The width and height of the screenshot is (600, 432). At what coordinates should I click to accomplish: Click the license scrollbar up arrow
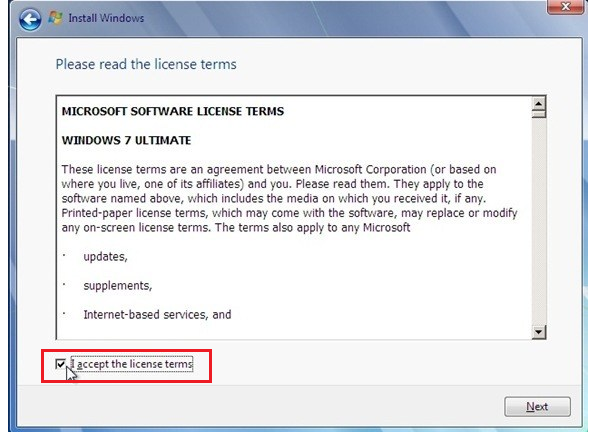[x=539, y=104]
